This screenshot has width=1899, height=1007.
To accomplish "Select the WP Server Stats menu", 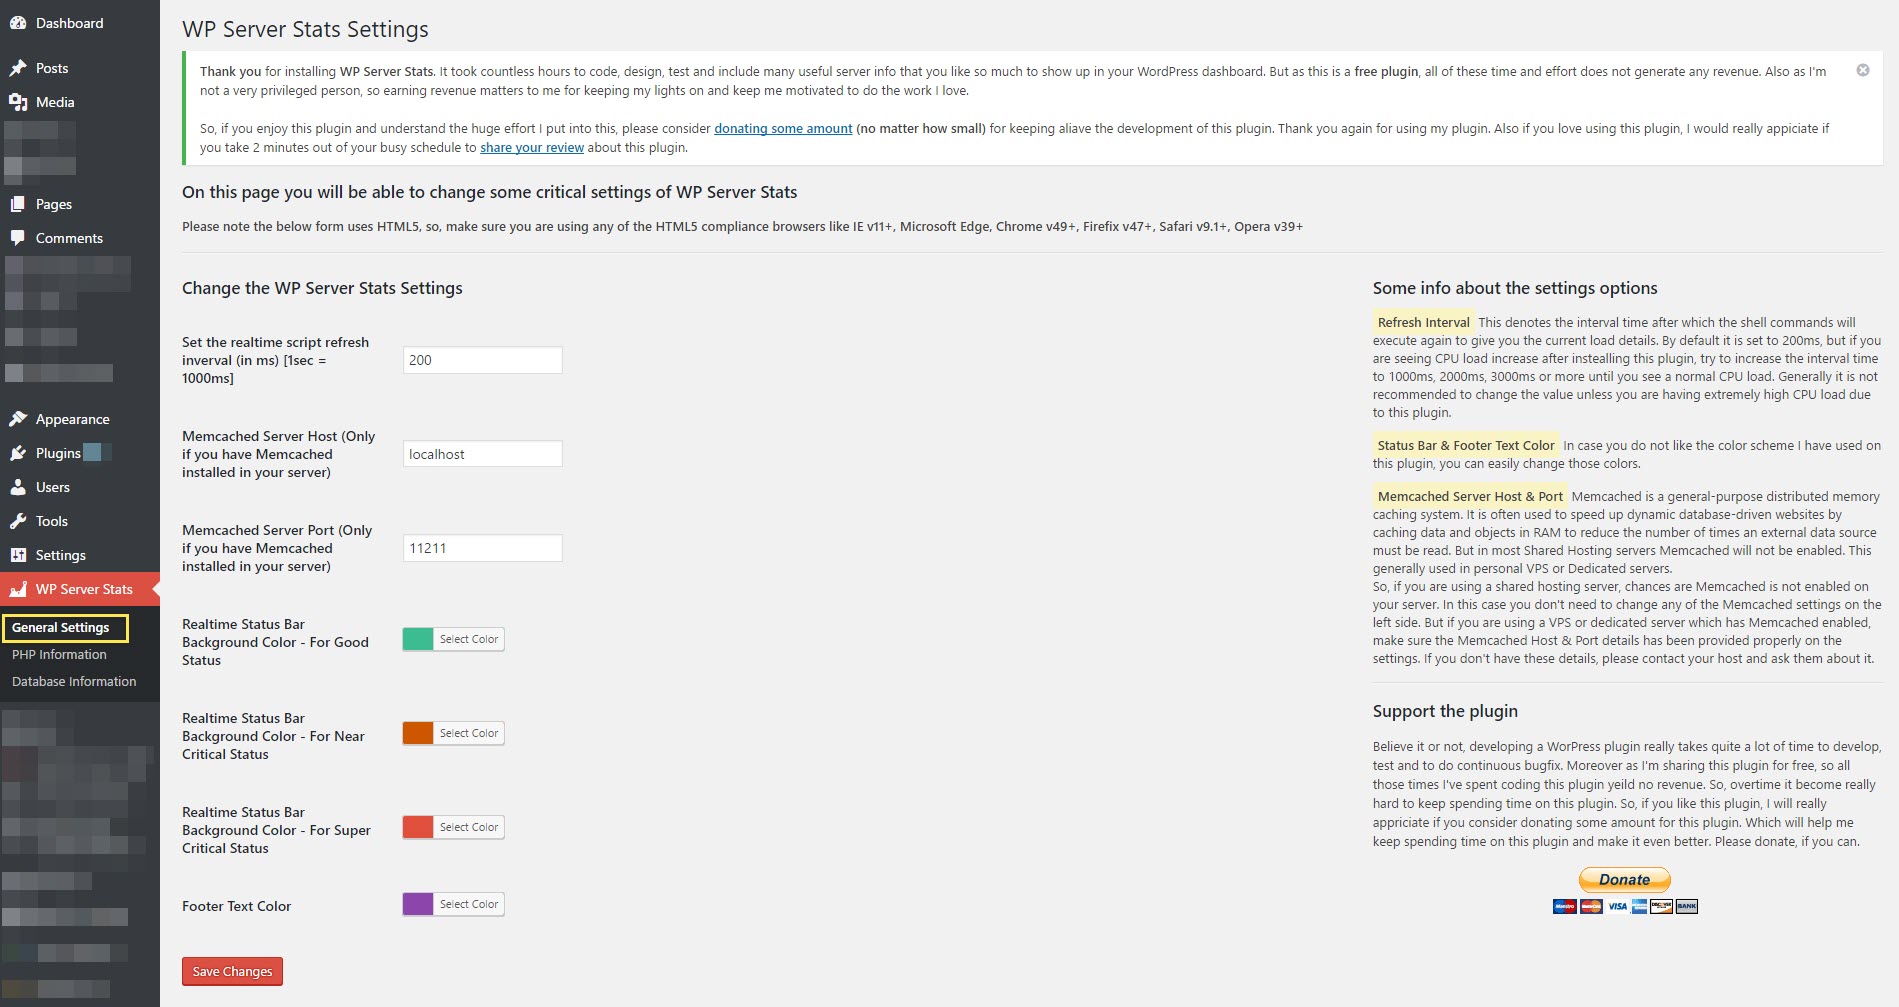I will pos(80,589).
